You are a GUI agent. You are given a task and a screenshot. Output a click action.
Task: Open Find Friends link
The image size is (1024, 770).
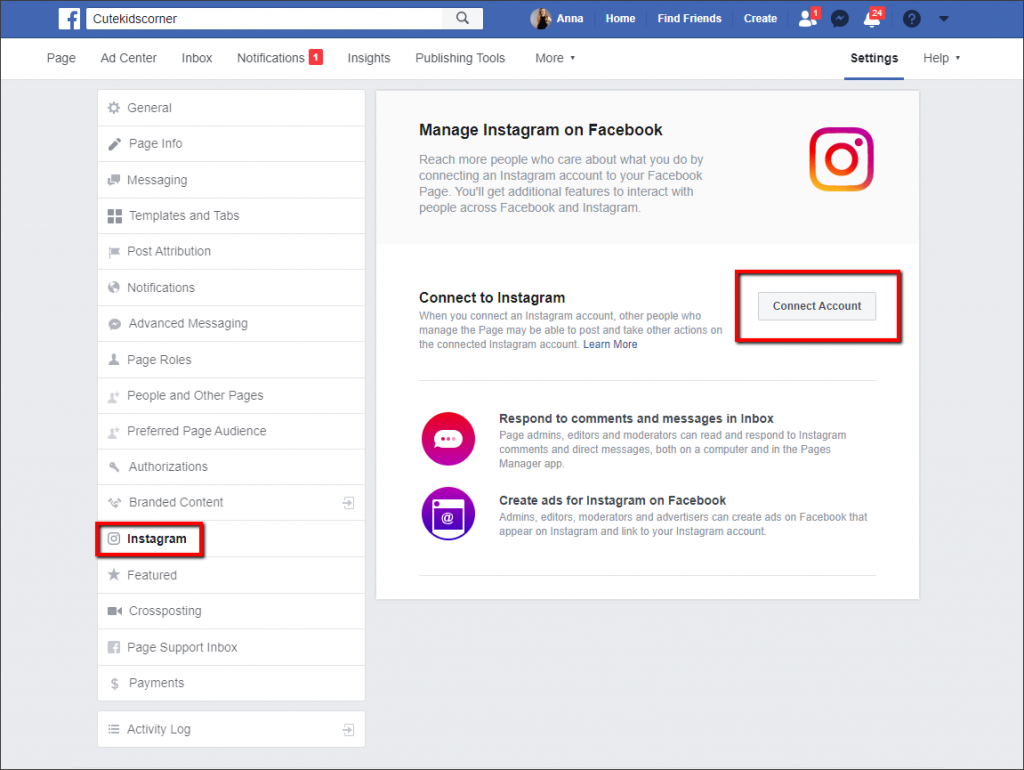click(x=689, y=18)
